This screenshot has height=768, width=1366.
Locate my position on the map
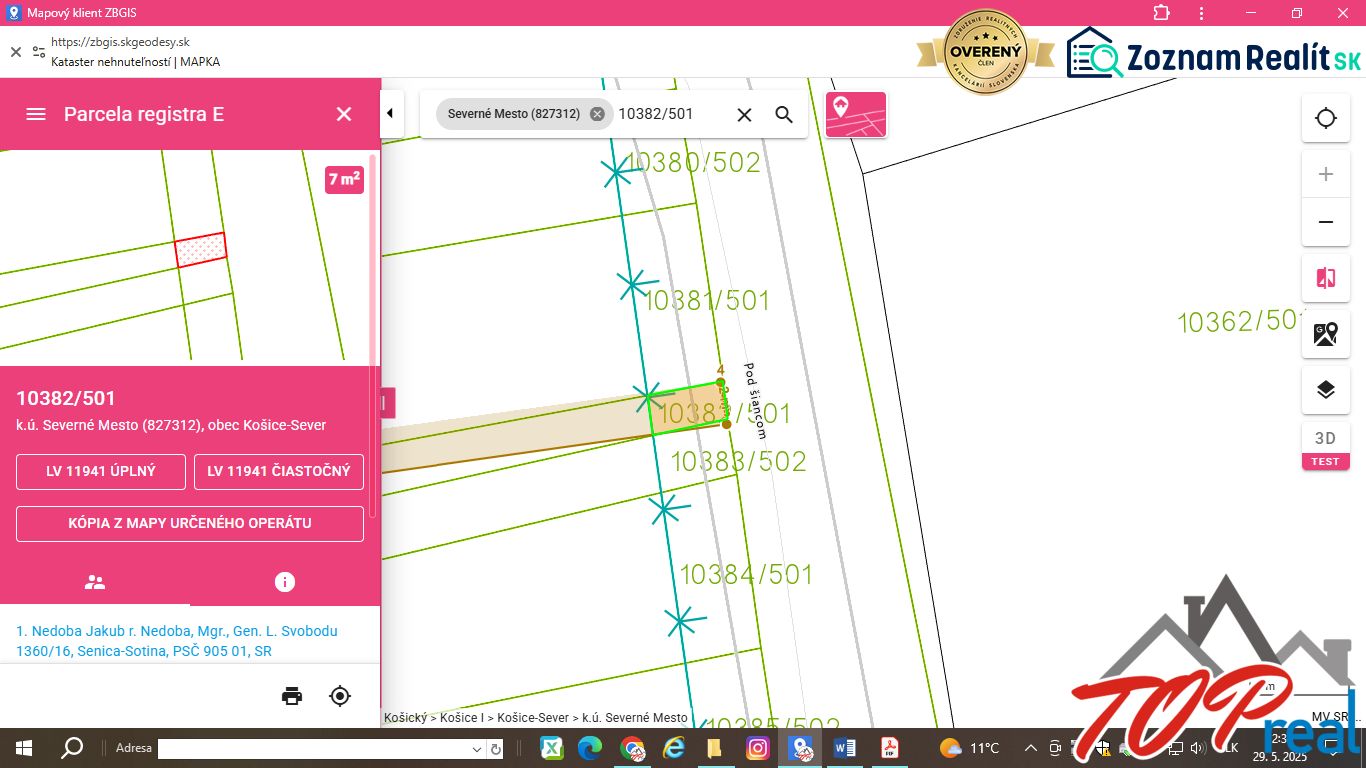coord(1326,118)
